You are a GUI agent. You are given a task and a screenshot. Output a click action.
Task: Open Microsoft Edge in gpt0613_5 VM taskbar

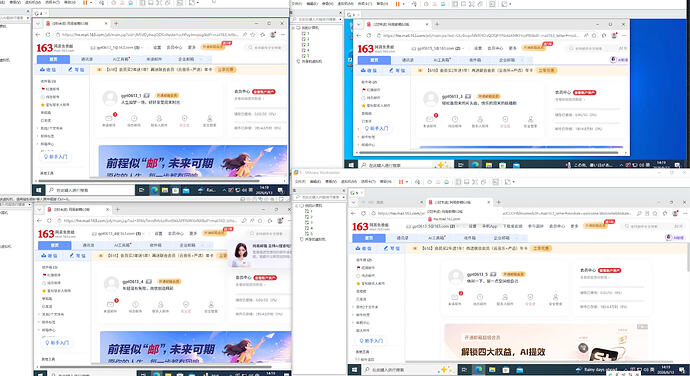tap(478, 369)
